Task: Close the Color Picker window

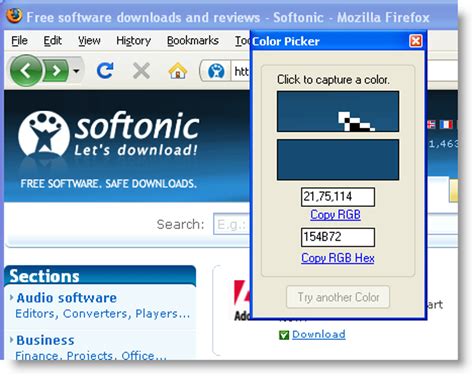Action: [415, 41]
